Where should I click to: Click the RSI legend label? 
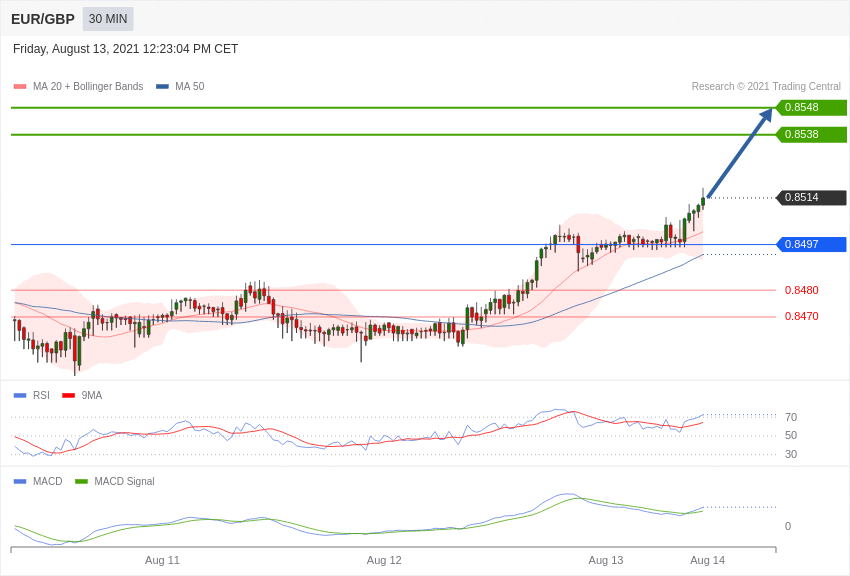pyautogui.click(x=41, y=396)
